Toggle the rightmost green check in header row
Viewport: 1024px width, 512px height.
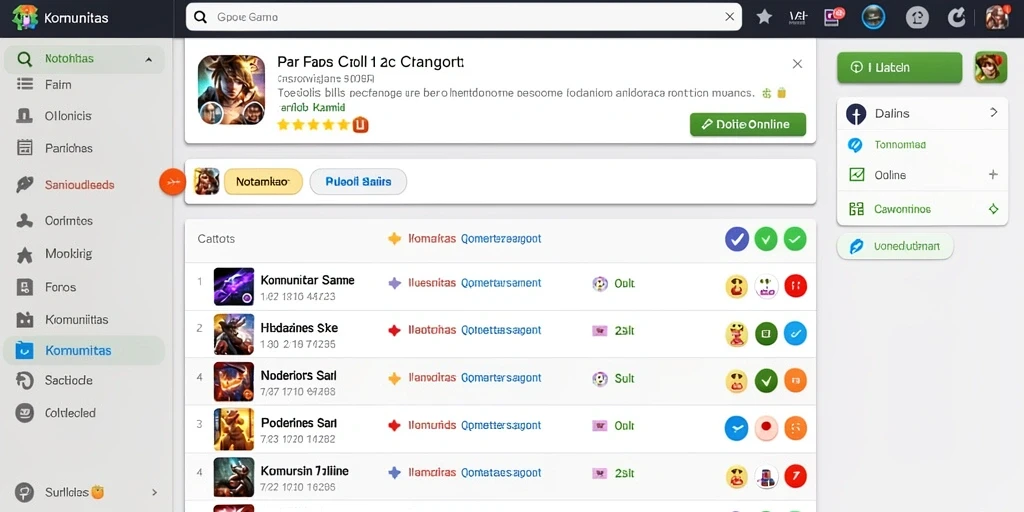click(795, 240)
